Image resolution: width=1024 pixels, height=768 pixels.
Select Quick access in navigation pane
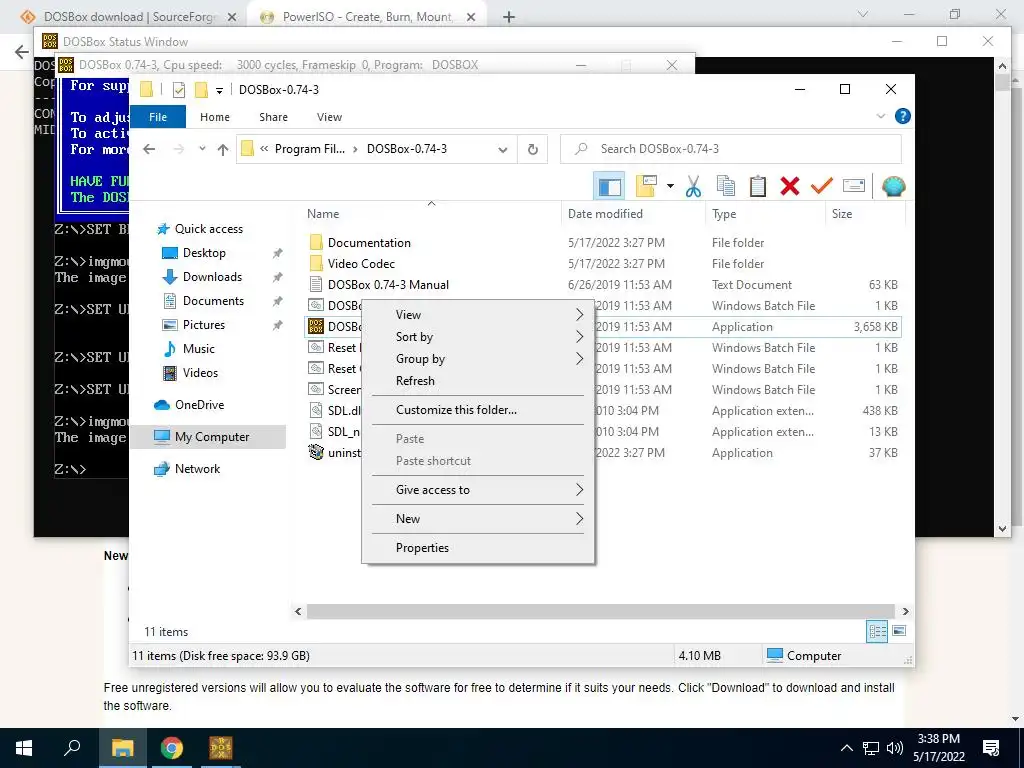pos(208,229)
